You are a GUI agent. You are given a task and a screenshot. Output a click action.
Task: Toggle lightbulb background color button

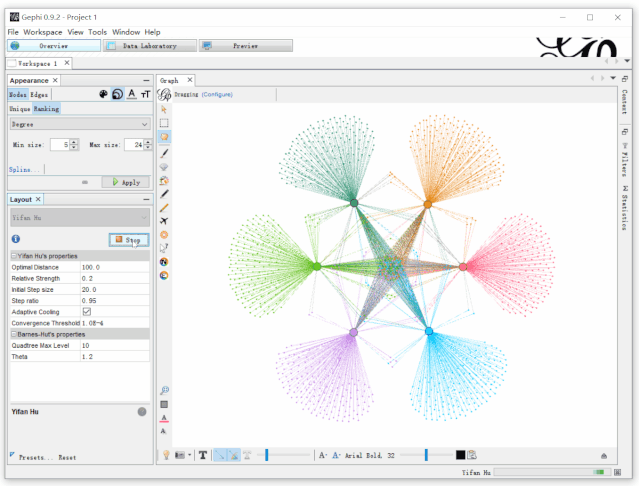click(x=166, y=455)
